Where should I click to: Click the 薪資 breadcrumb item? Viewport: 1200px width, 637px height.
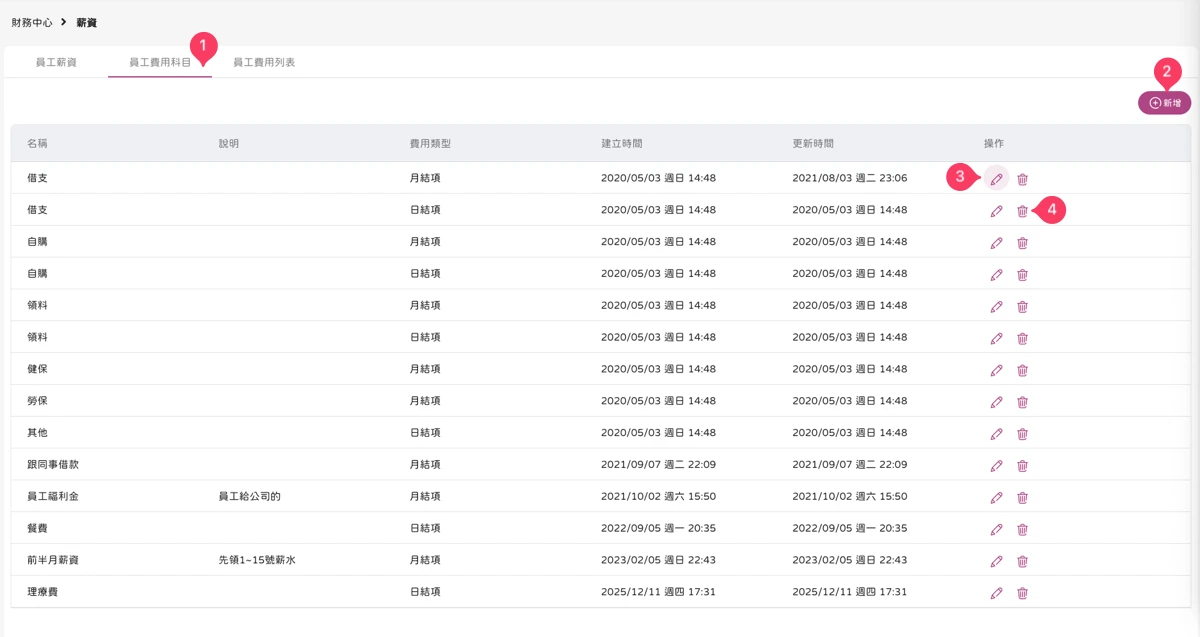pyautogui.click(x=87, y=22)
